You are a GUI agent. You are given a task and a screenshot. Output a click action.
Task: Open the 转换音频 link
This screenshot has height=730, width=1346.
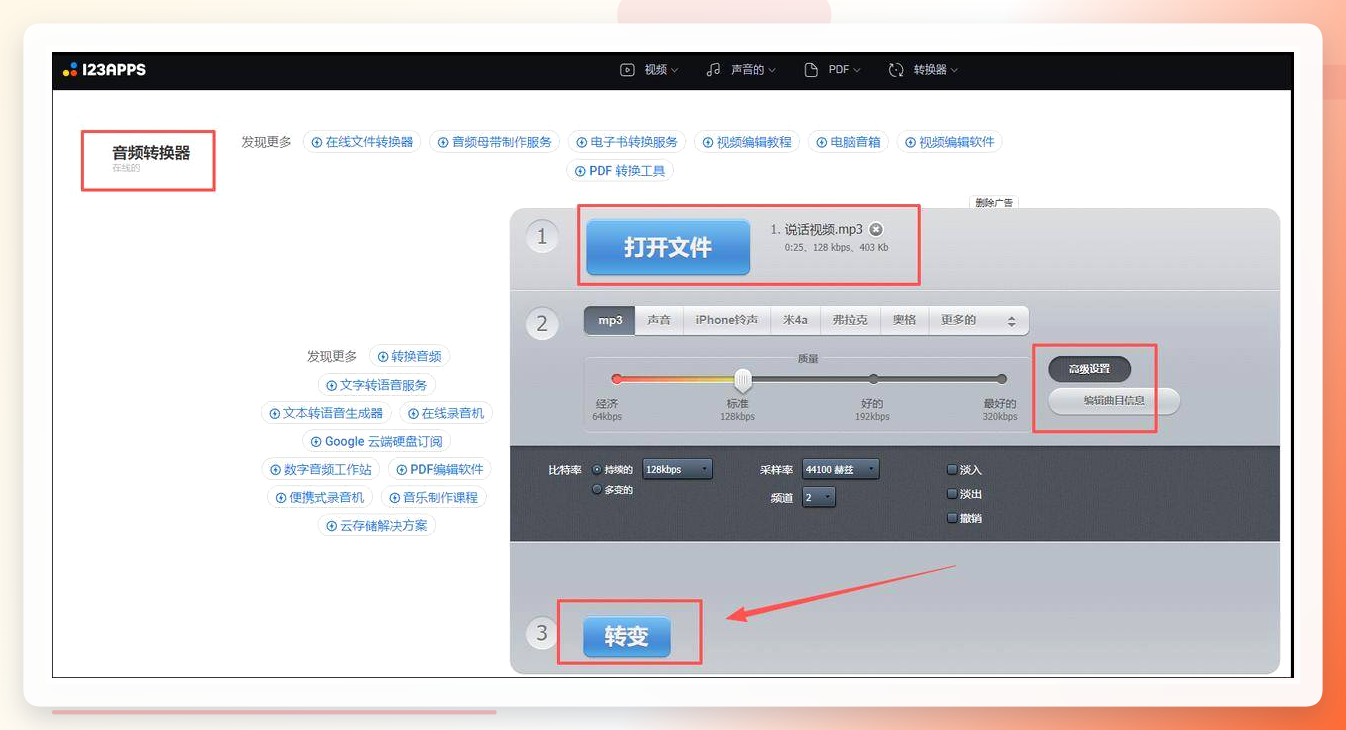click(409, 357)
